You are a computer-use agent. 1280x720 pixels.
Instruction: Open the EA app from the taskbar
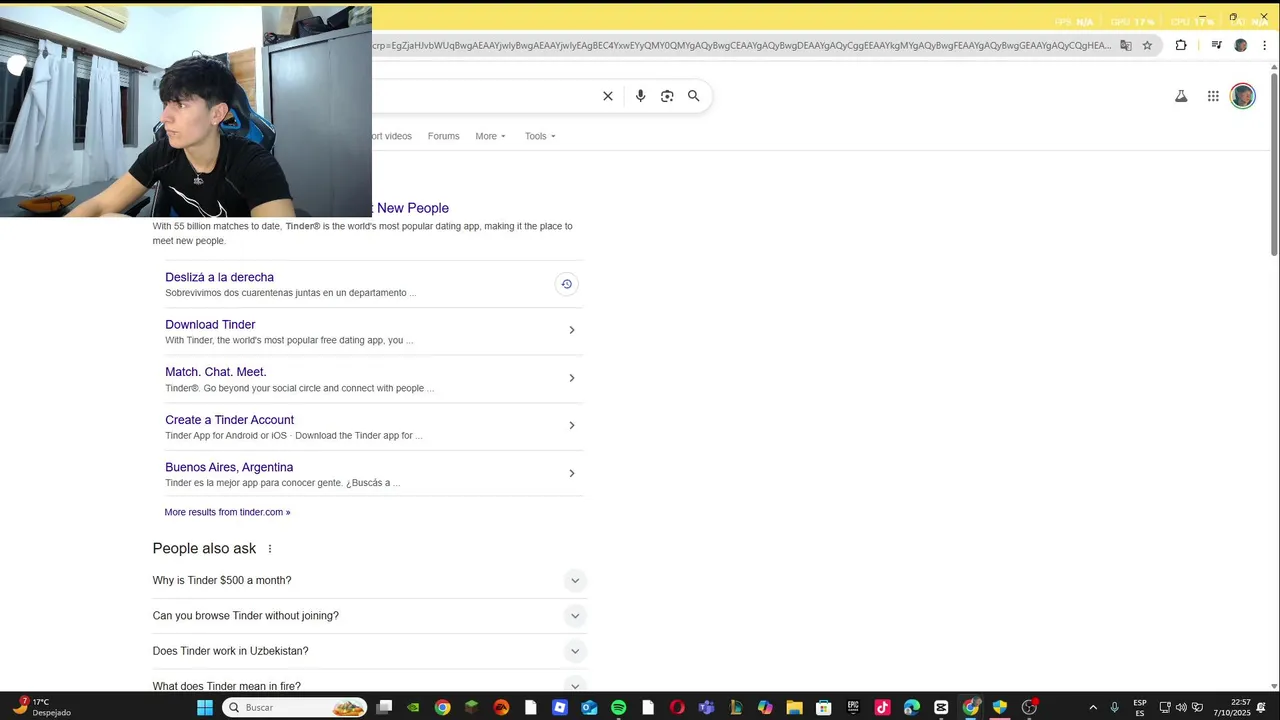(x=501, y=707)
